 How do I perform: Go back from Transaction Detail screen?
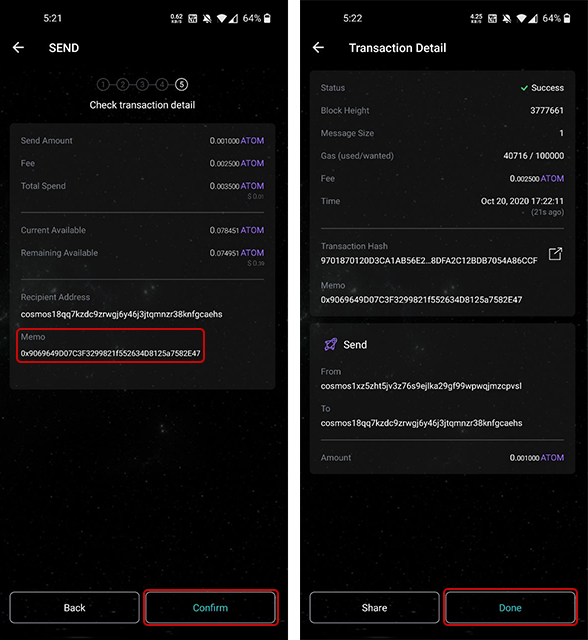[x=318, y=48]
